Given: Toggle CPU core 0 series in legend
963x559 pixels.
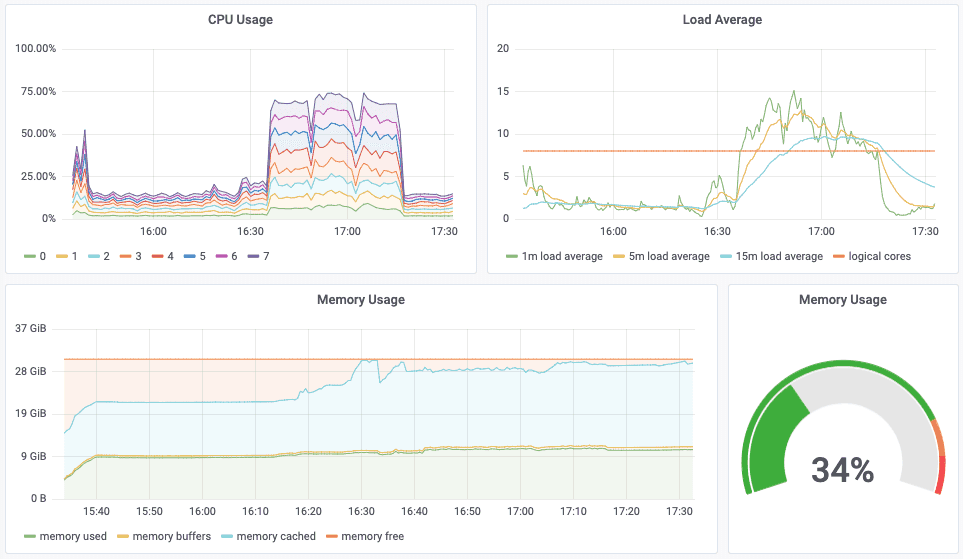Looking at the screenshot, I should 35,256.
